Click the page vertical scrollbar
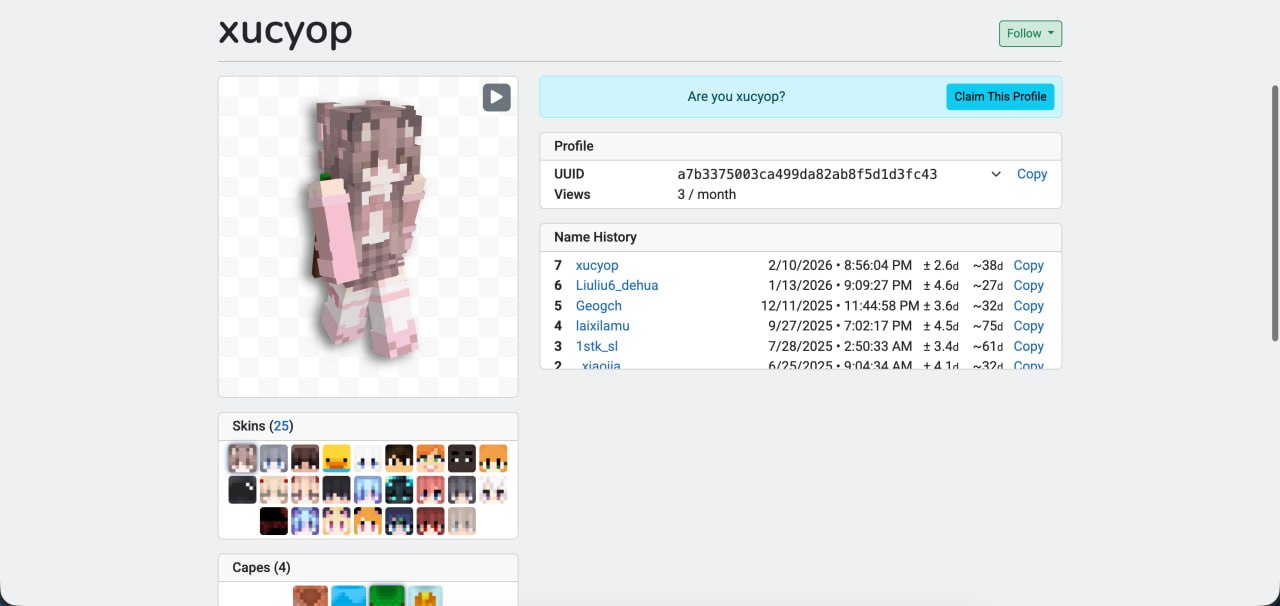Viewport: 1280px width, 606px height. [x=1274, y=212]
